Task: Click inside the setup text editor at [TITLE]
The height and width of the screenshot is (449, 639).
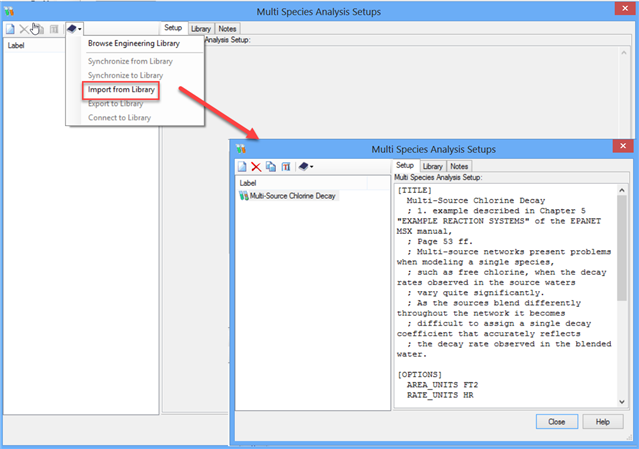Action: (x=414, y=190)
